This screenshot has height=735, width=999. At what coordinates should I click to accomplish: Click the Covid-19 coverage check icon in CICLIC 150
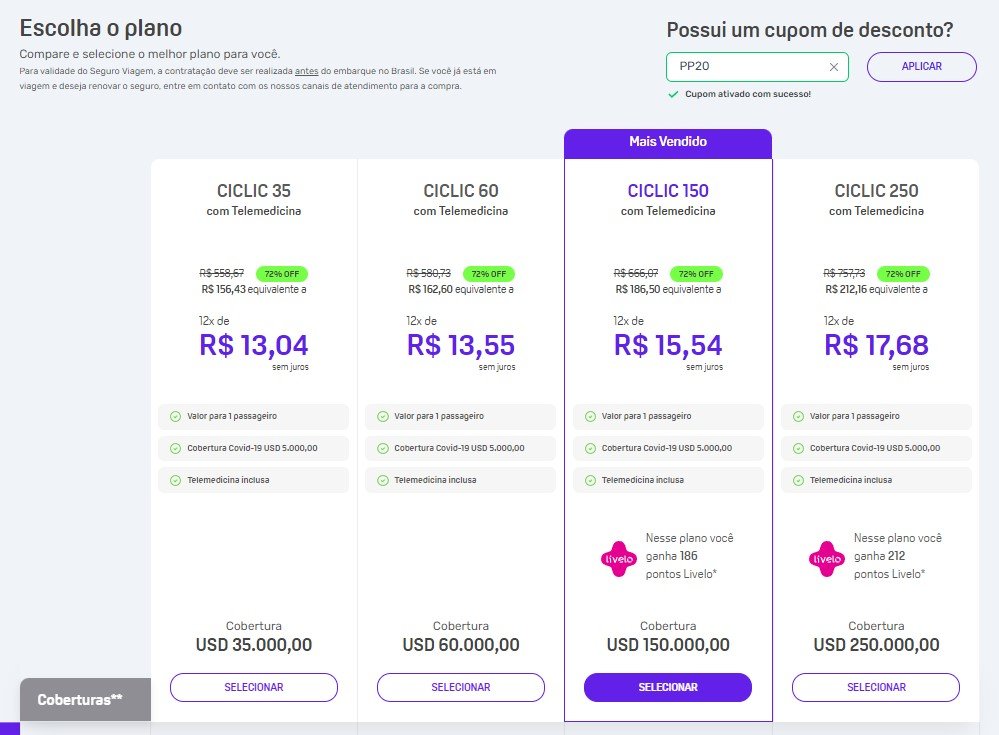pos(591,448)
